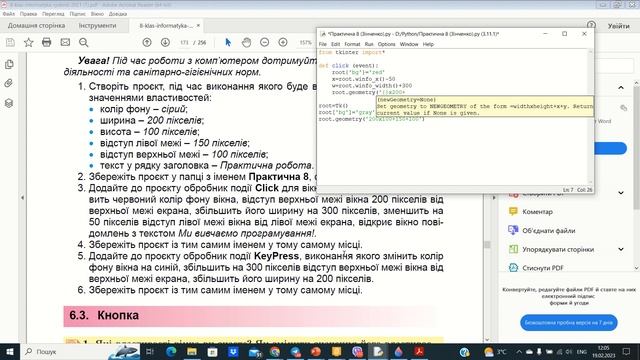The image size is (640, 360).
Task: Open Microsoft Edge from the taskbar
Action: (171, 351)
